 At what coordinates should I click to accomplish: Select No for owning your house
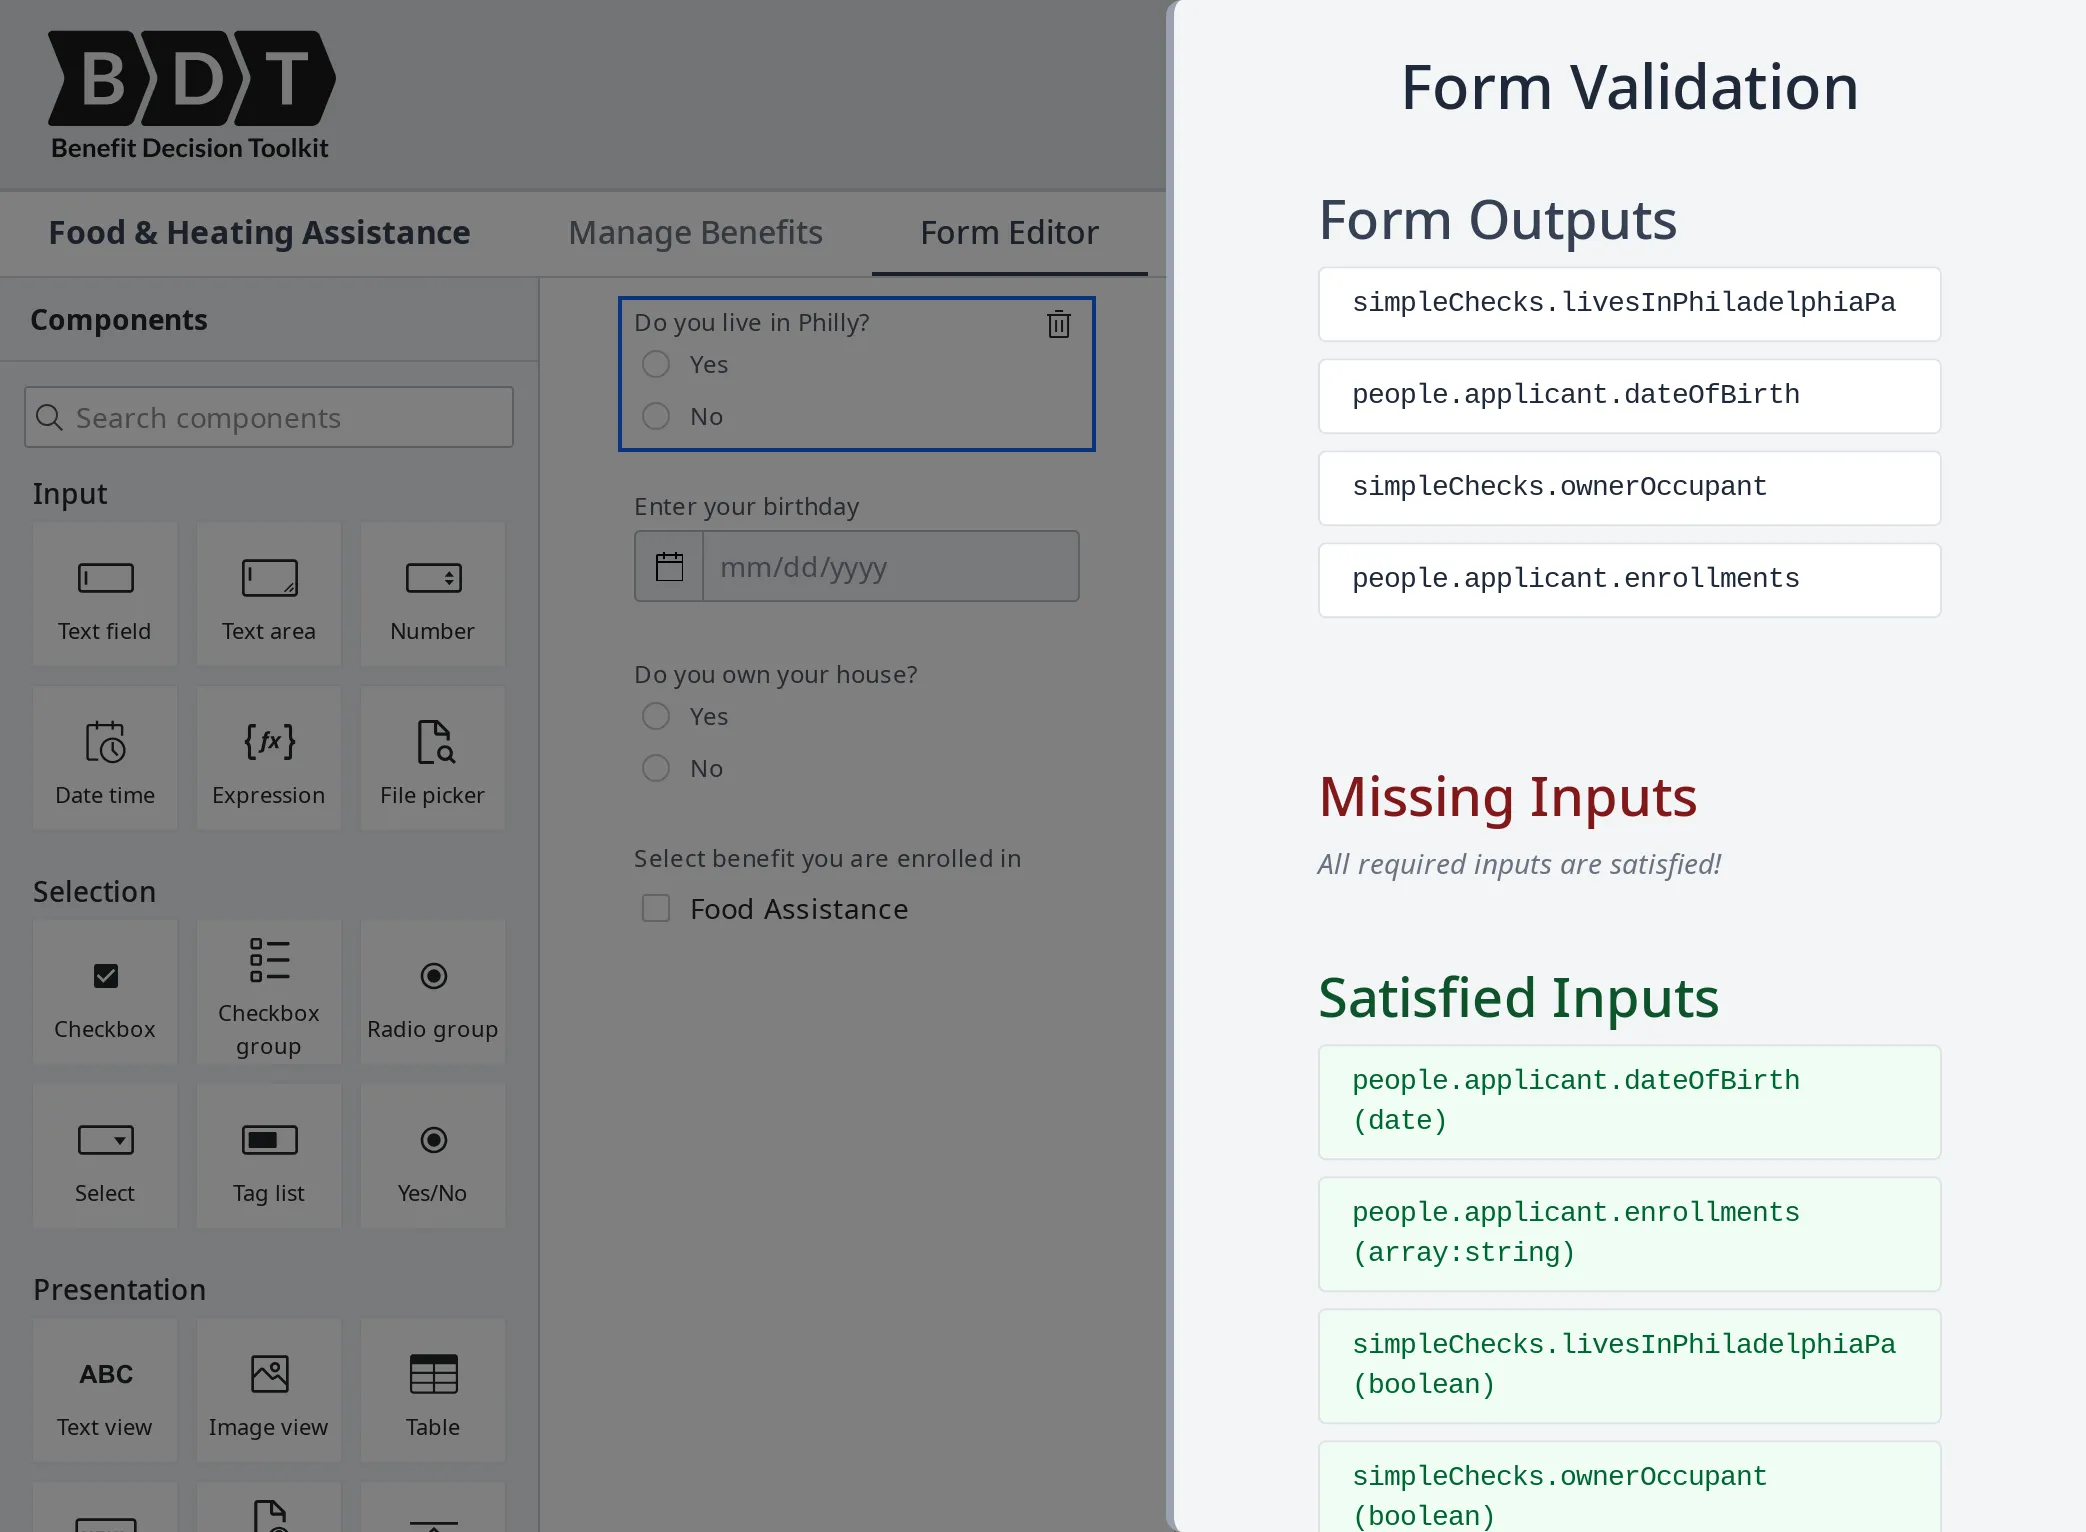coord(655,767)
